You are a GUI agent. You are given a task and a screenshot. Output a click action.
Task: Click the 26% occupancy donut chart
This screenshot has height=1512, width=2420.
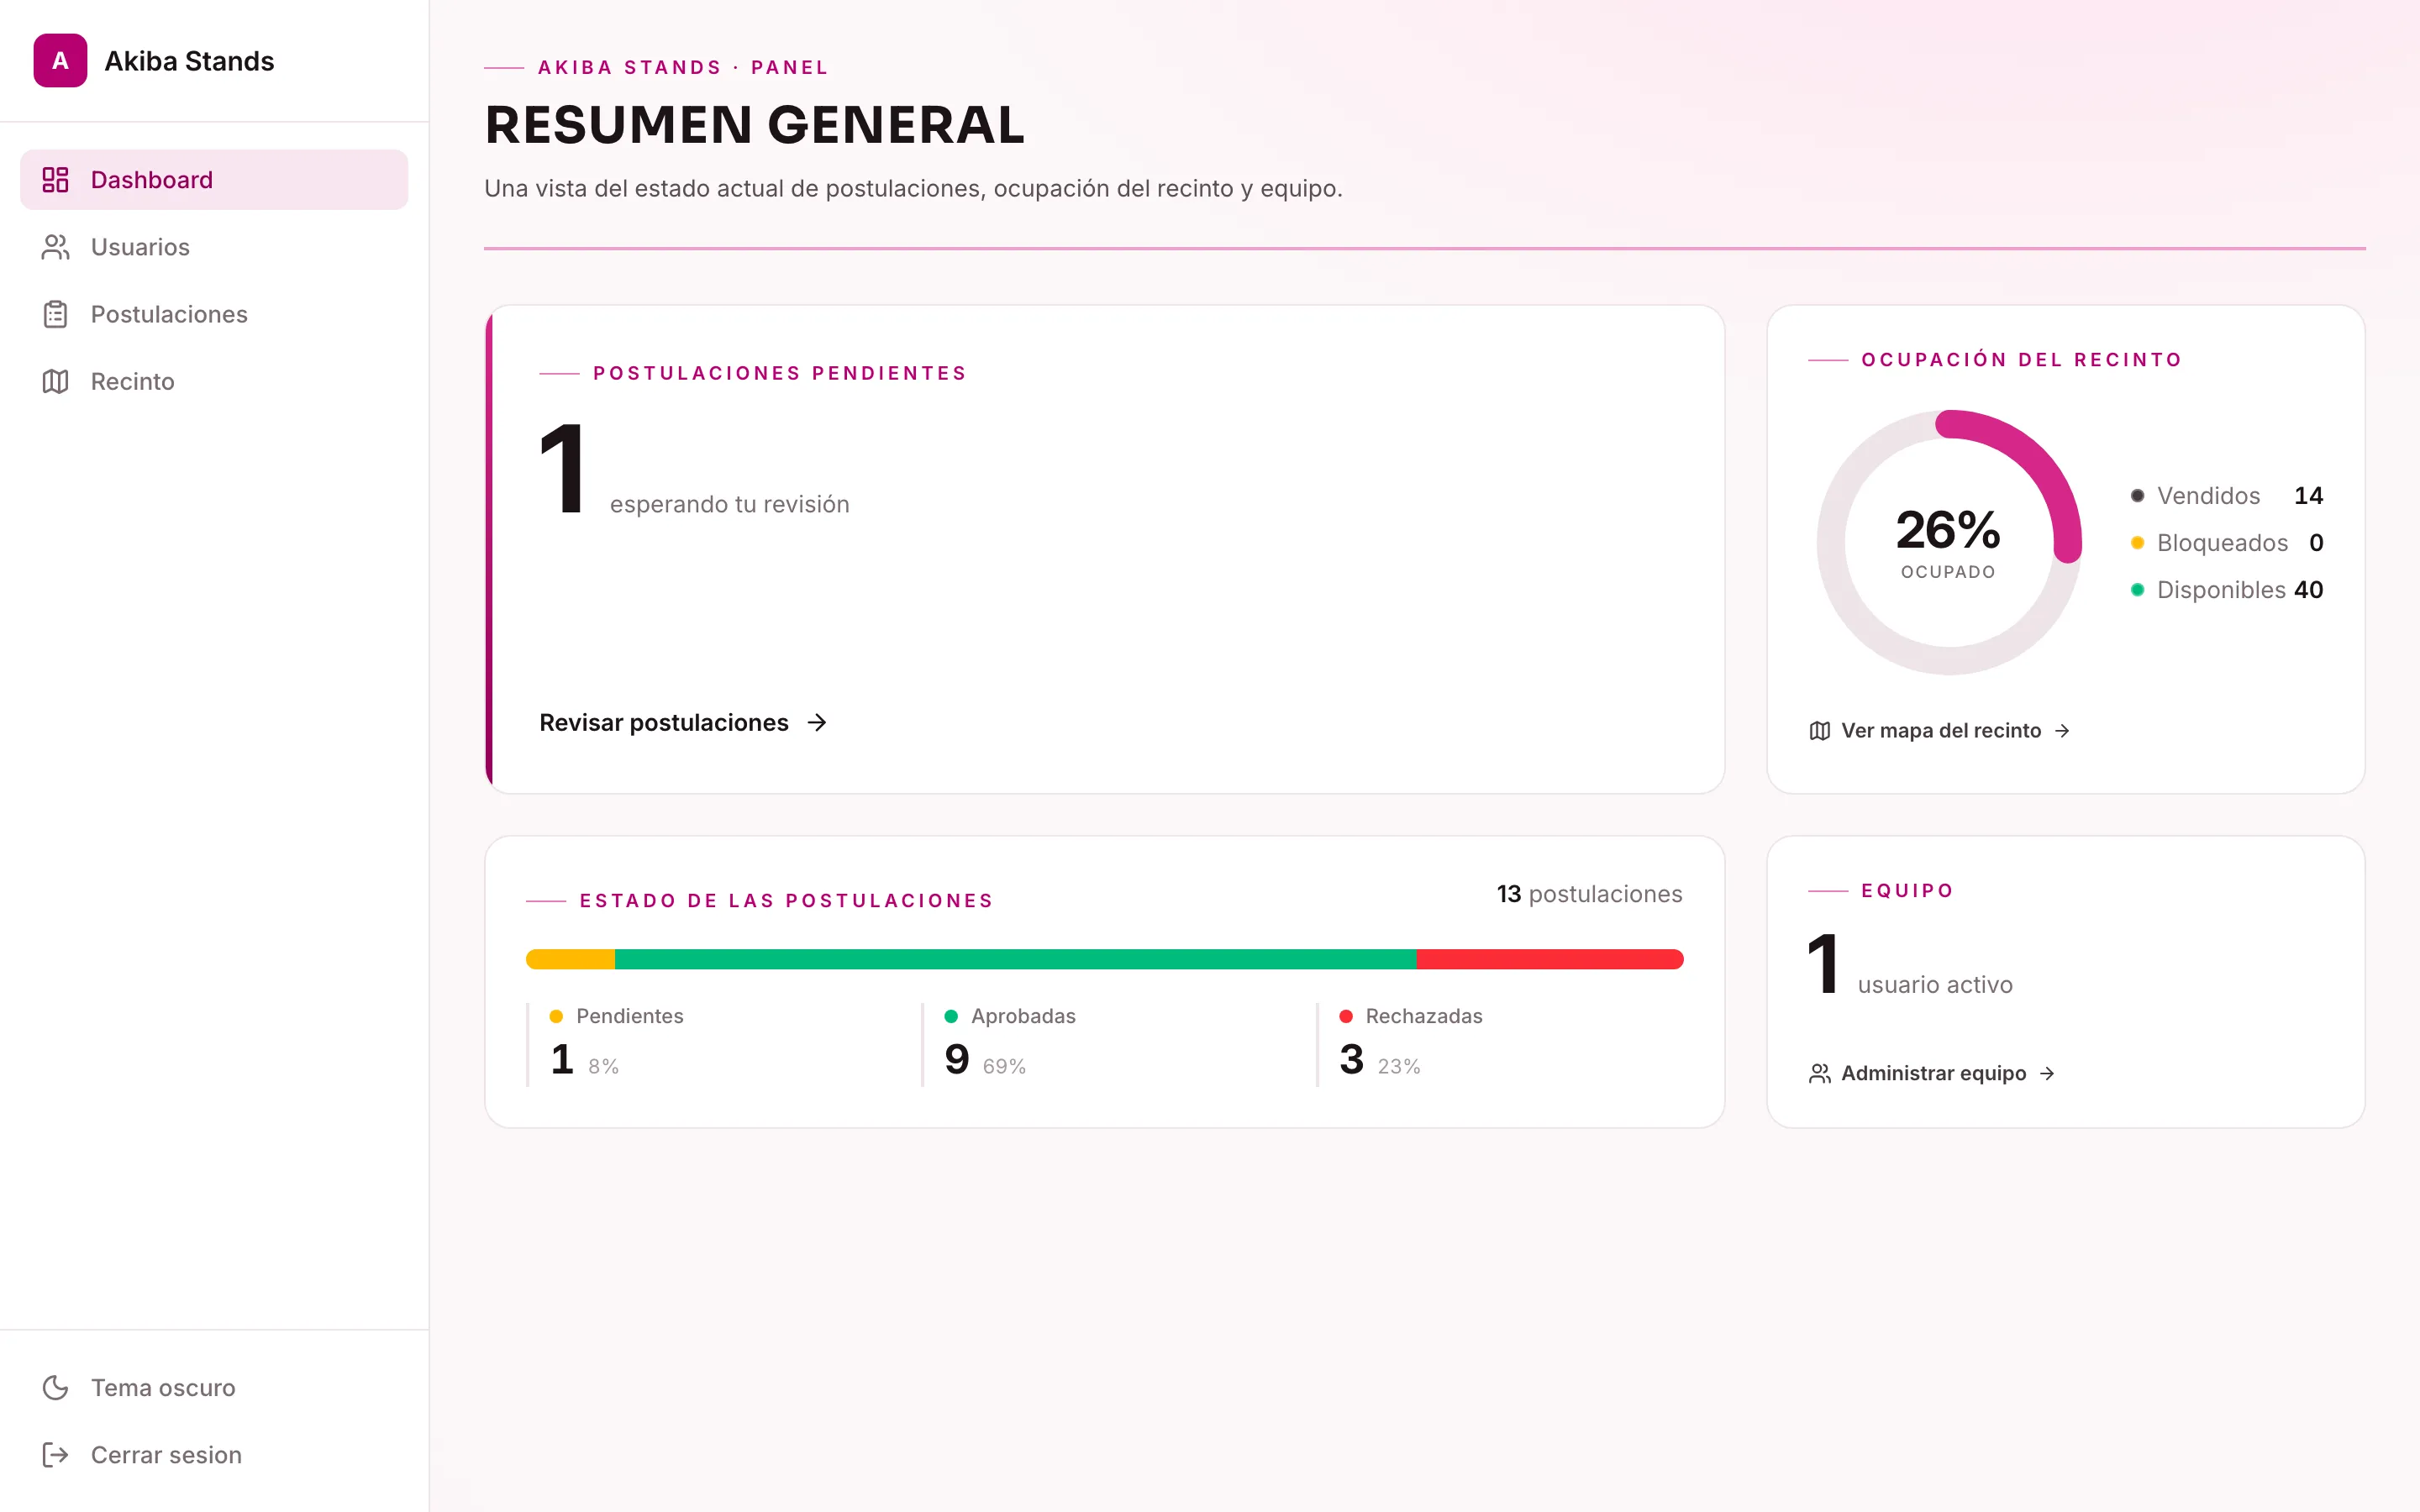tap(1949, 542)
